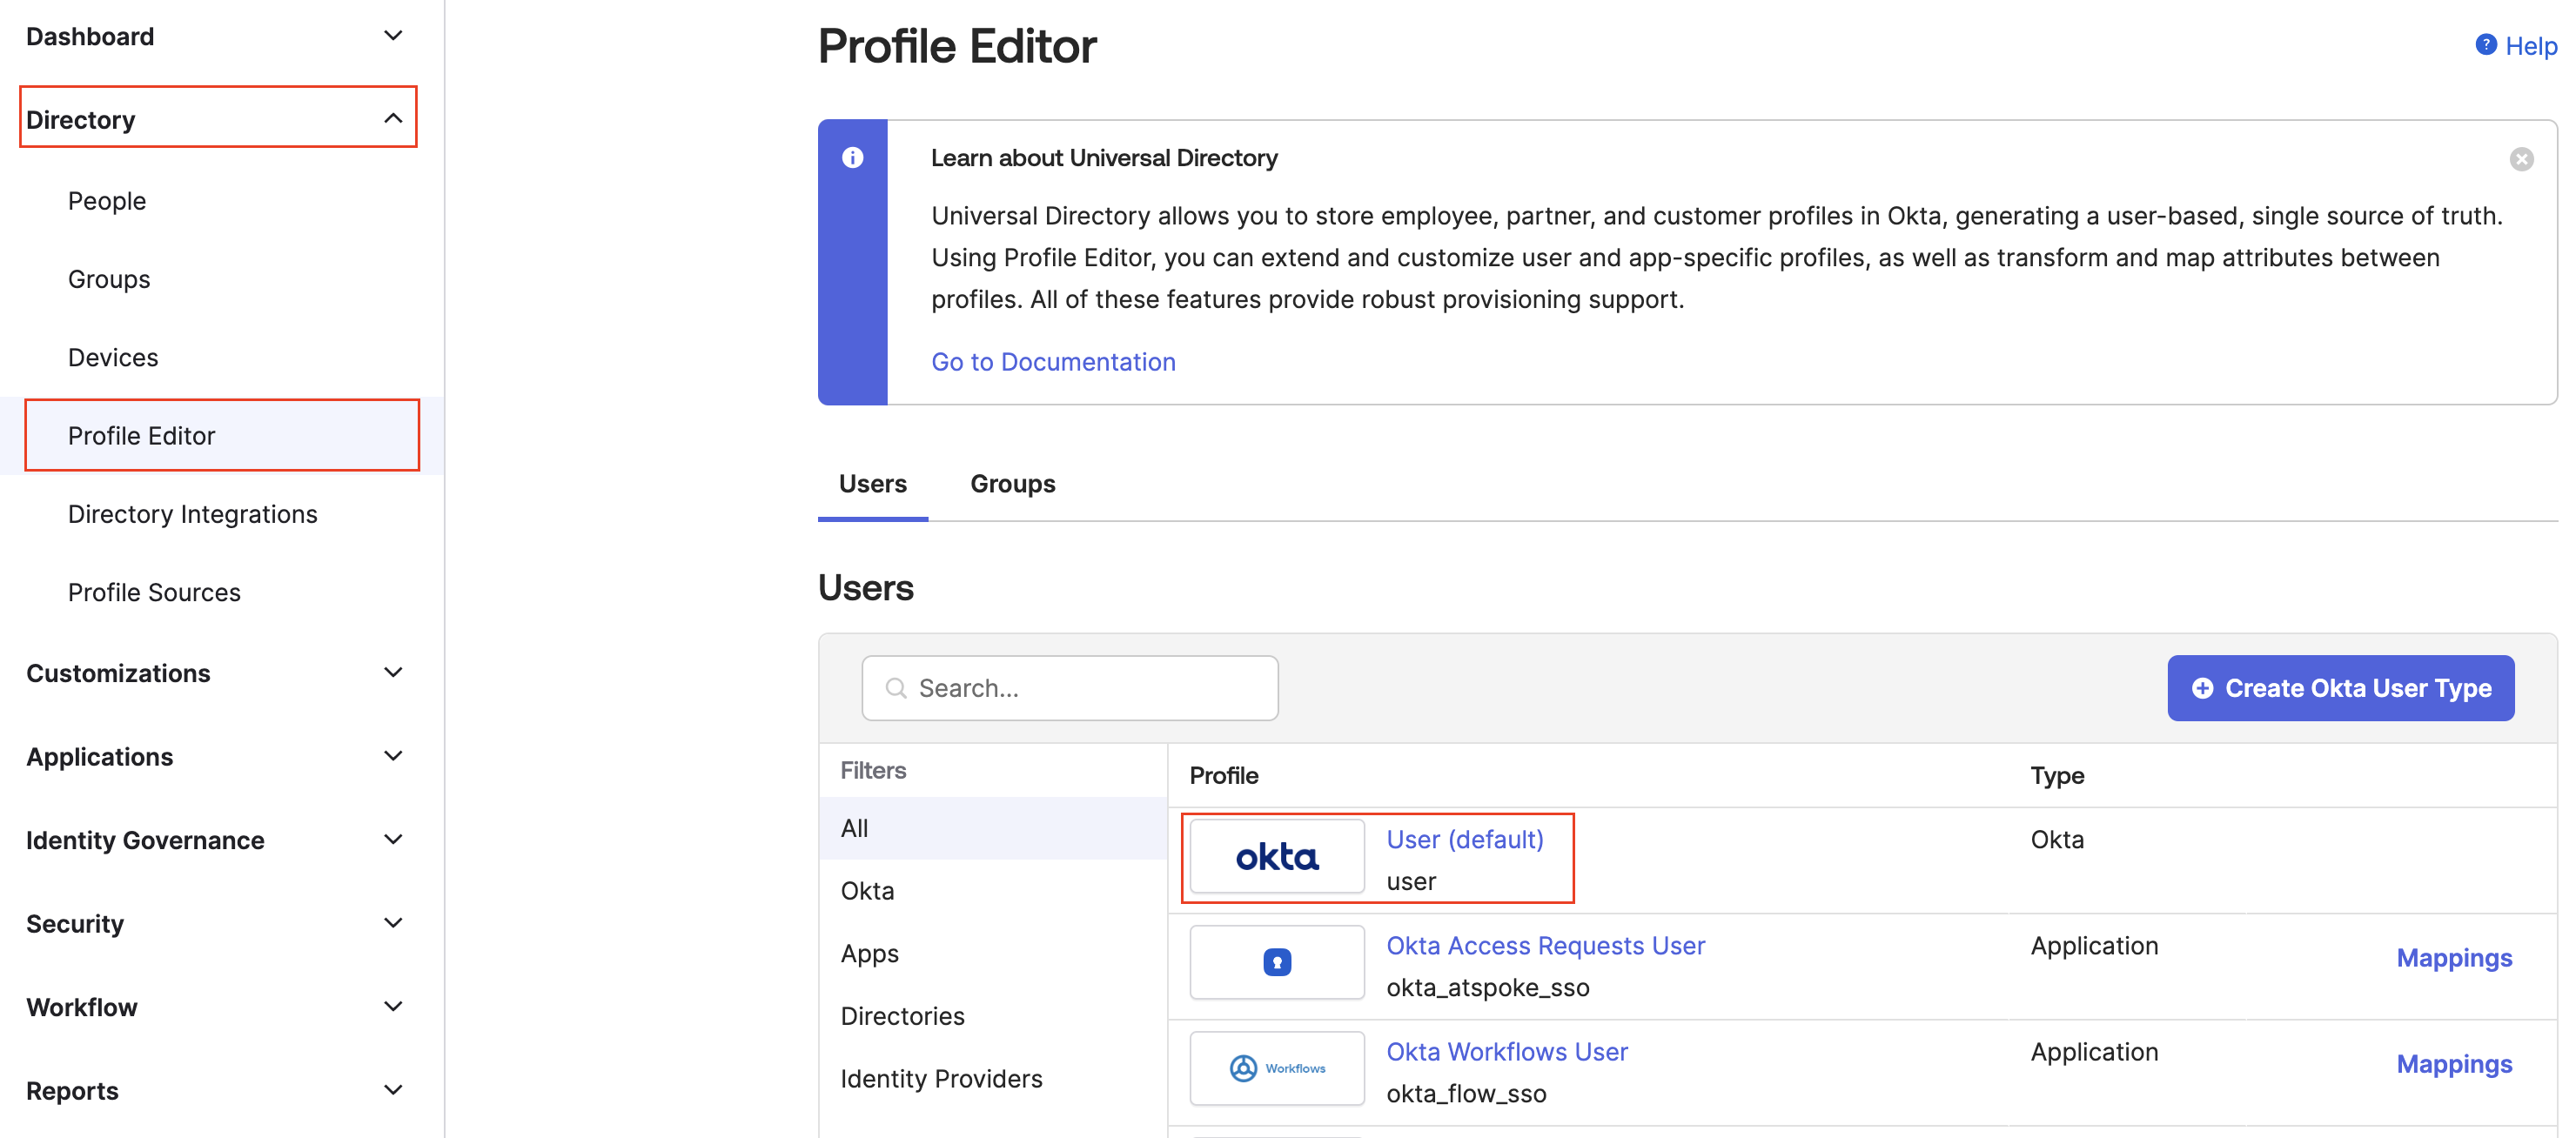The image size is (2576, 1138).
Task: Dismiss the Universal Directory info banner
Action: 2521,159
